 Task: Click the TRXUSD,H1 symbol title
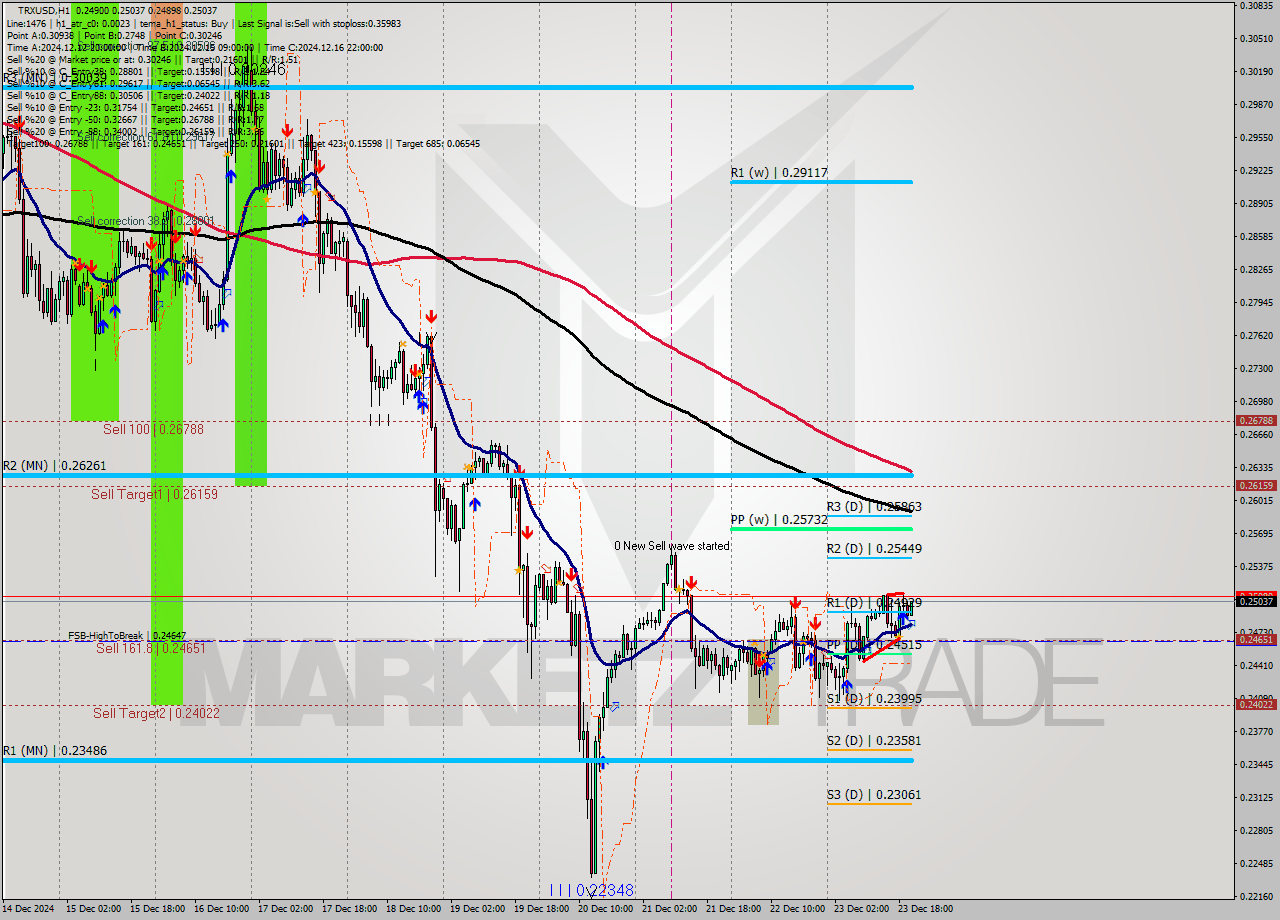[44, 10]
